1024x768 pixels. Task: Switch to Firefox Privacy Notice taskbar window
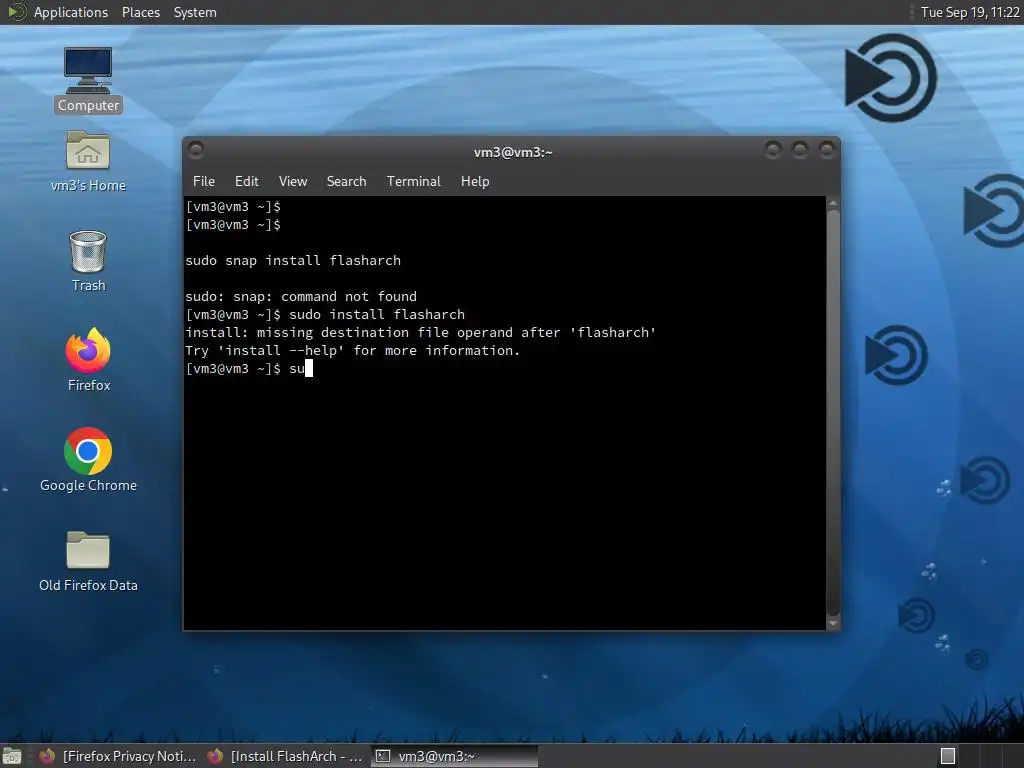(x=118, y=756)
